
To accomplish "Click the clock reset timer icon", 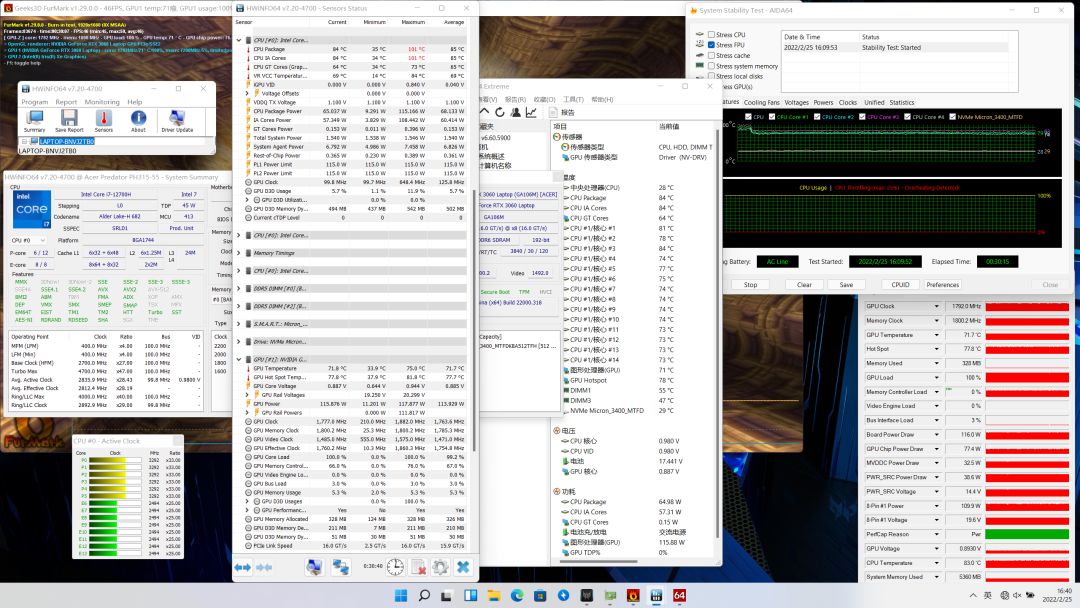I will pos(395,567).
